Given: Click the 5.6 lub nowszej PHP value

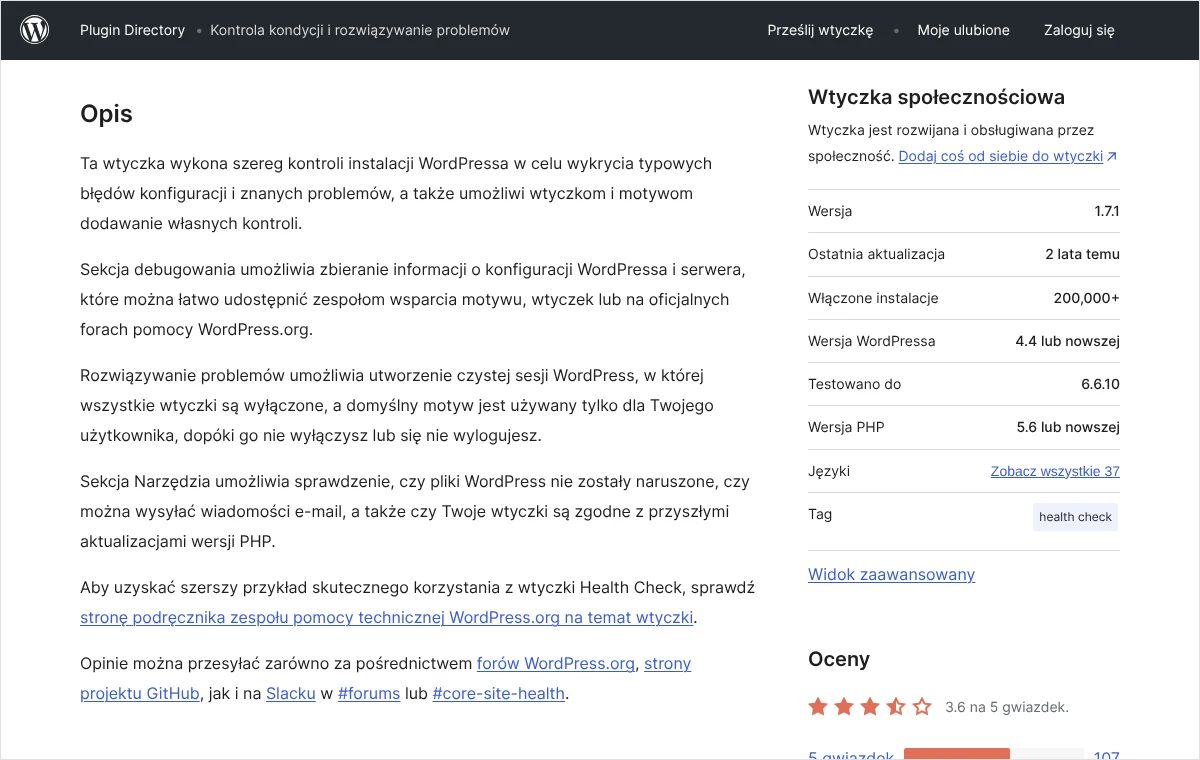Looking at the screenshot, I should click(x=1068, y=427).
